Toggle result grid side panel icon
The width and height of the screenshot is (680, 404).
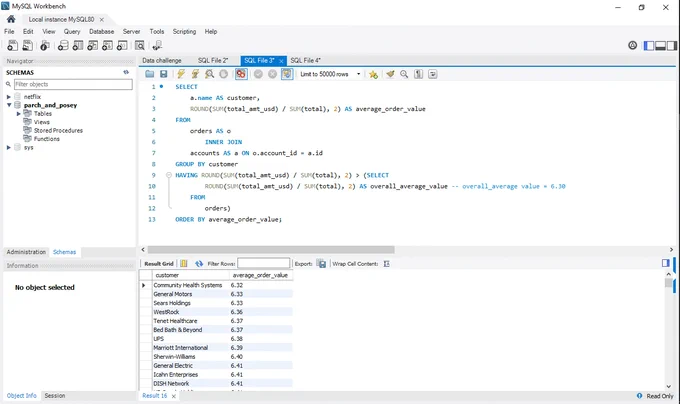[666, 263]
